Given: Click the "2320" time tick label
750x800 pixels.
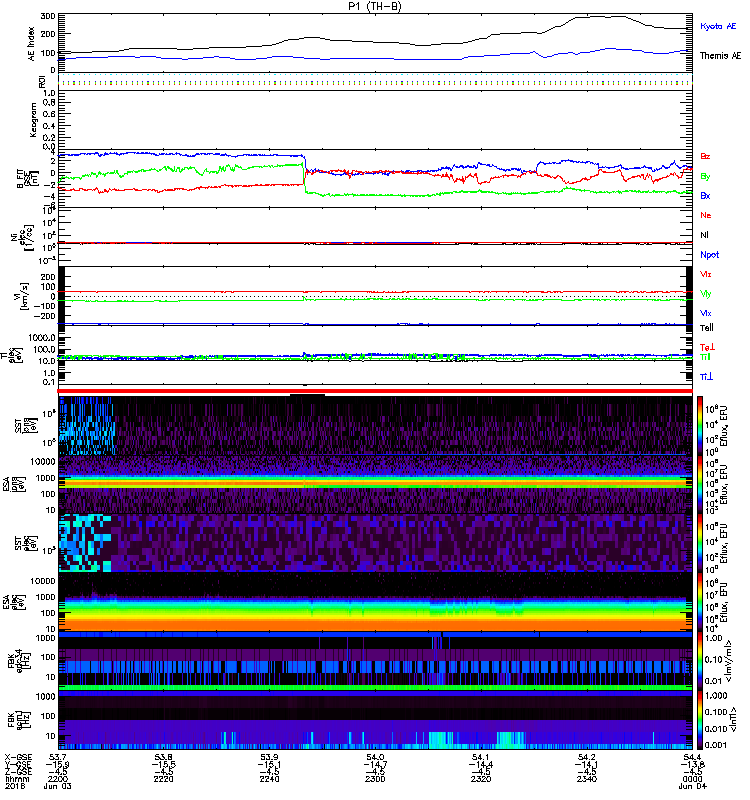Looking at the screenshot, I should point(481,779).
